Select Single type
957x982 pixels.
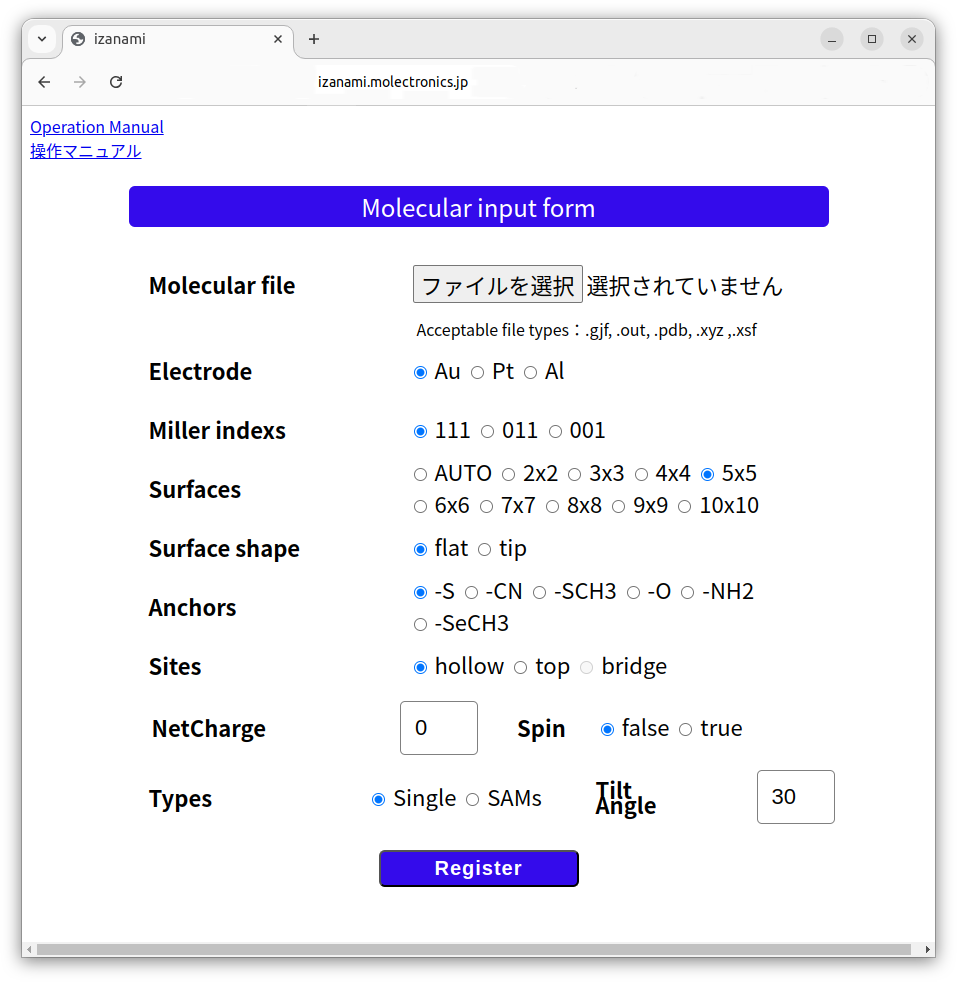pos(378,800)
